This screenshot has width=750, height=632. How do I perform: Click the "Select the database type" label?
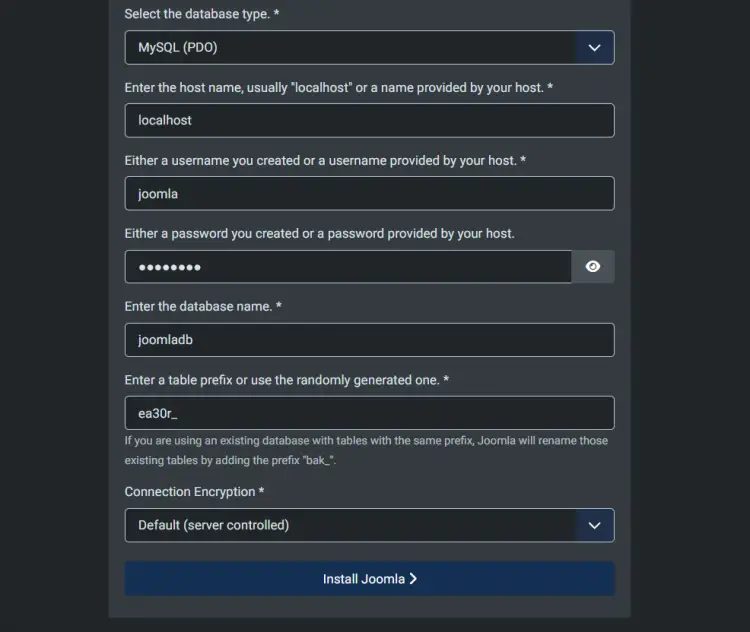tap(202, 14)
